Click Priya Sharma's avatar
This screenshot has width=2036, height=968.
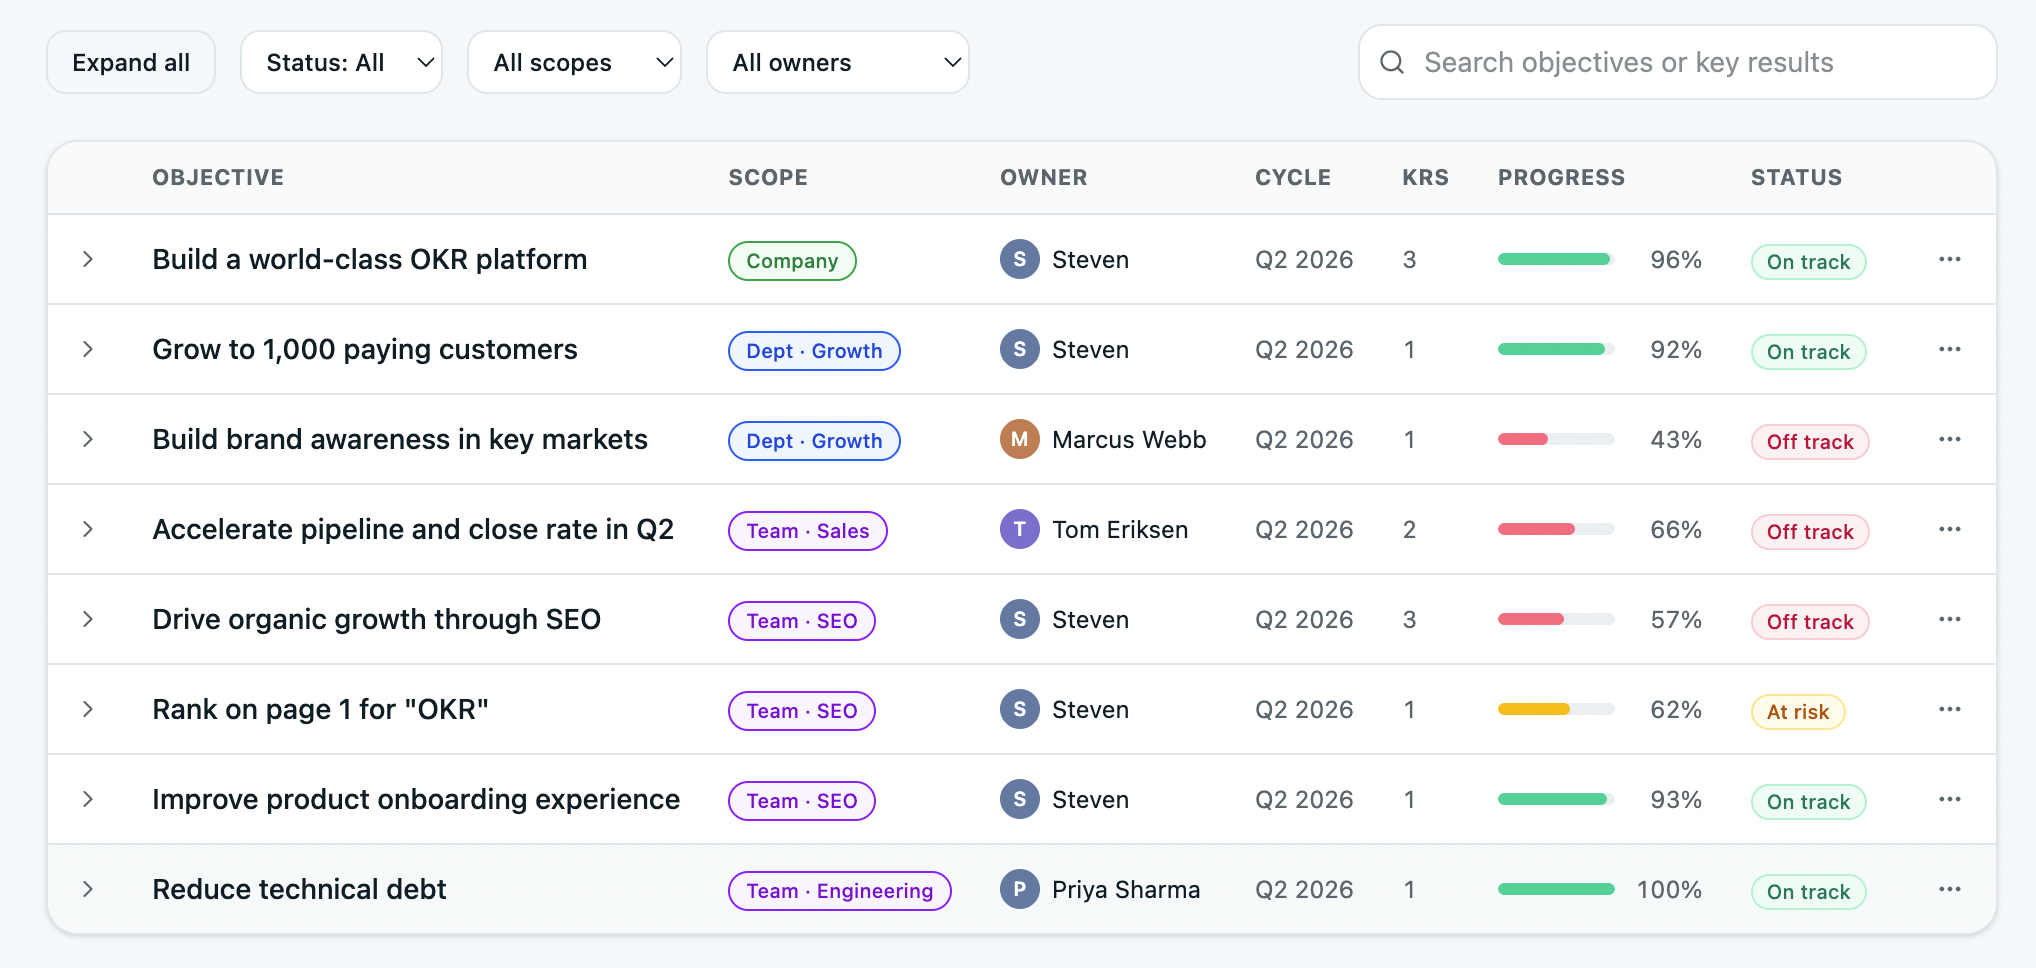1019,889
